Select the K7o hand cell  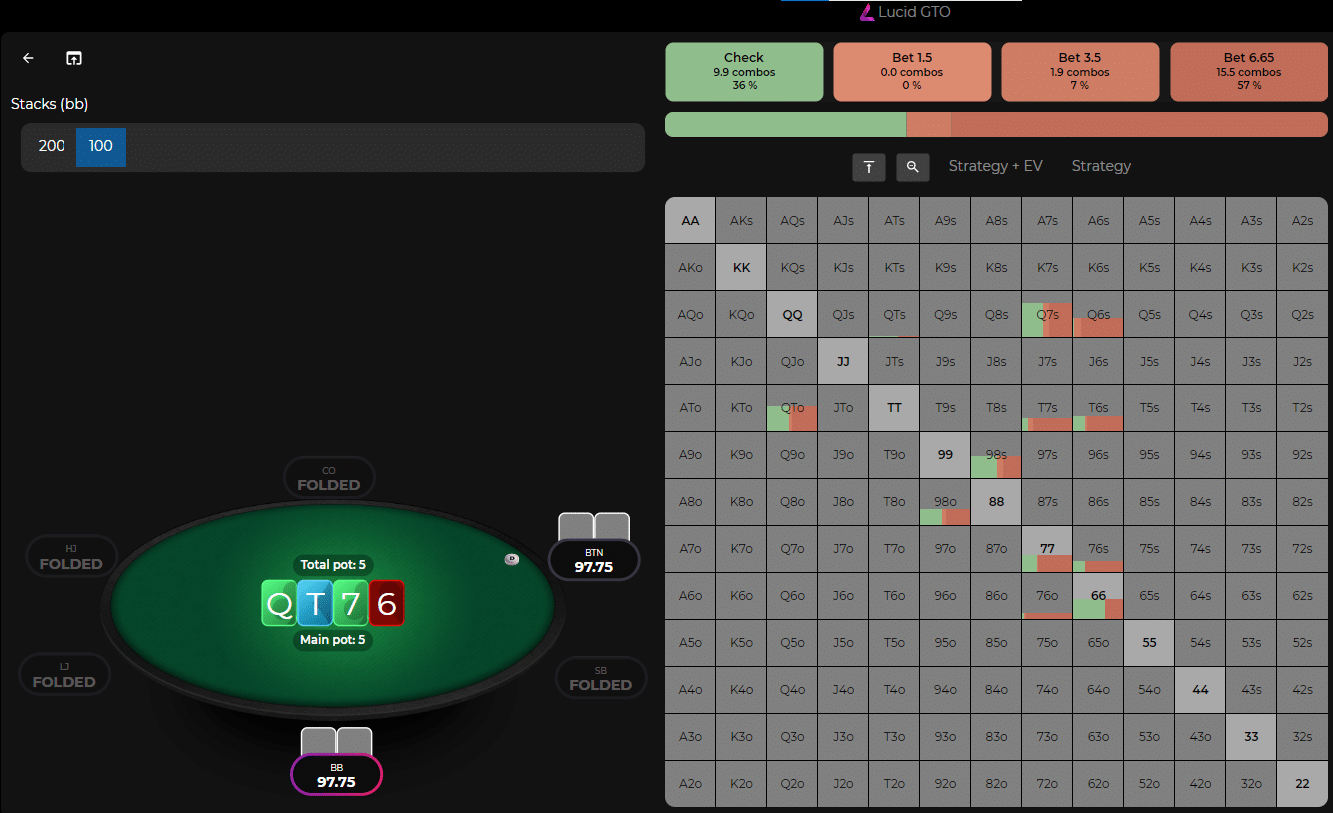tap(741, 549)
